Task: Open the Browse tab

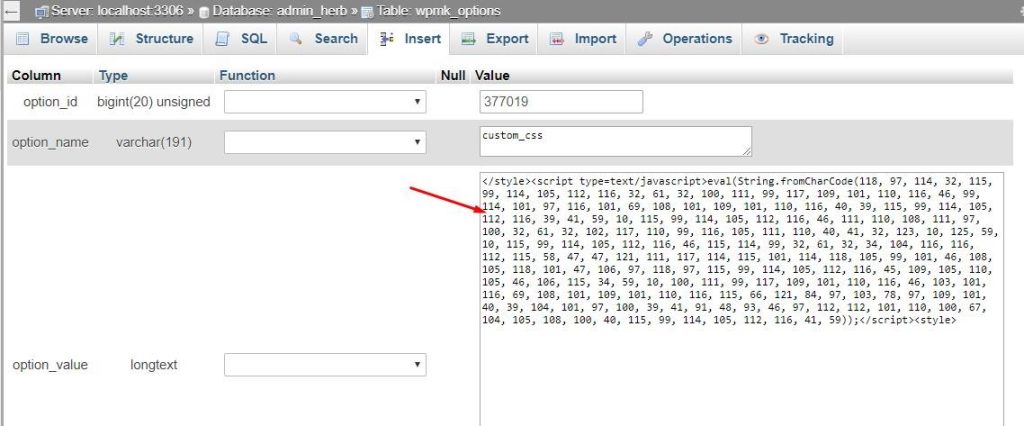Action: [51, 39]
